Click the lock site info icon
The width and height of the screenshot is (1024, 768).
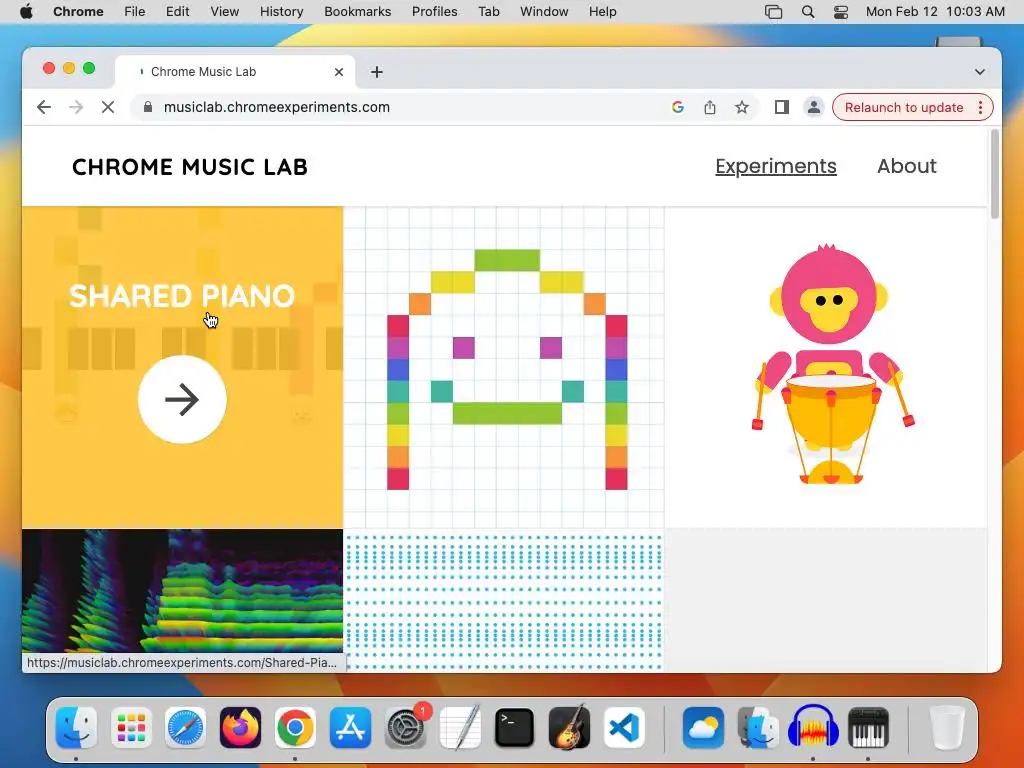[x=148, y=107]
